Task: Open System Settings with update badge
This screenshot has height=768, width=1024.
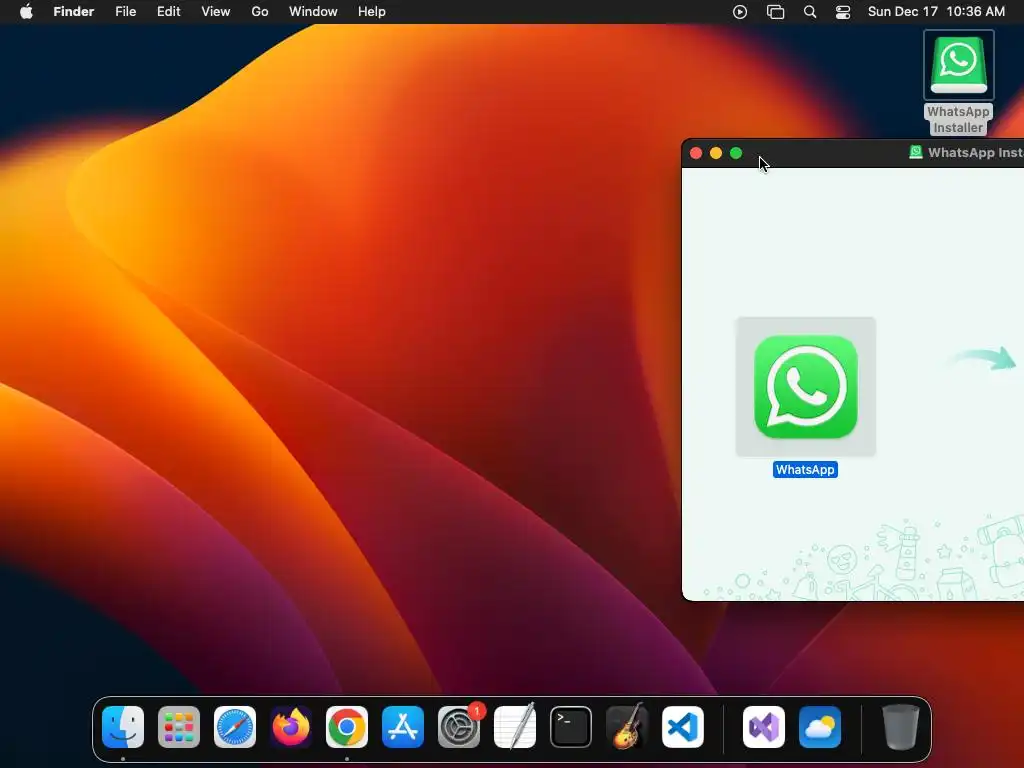Action: [459, 727]
